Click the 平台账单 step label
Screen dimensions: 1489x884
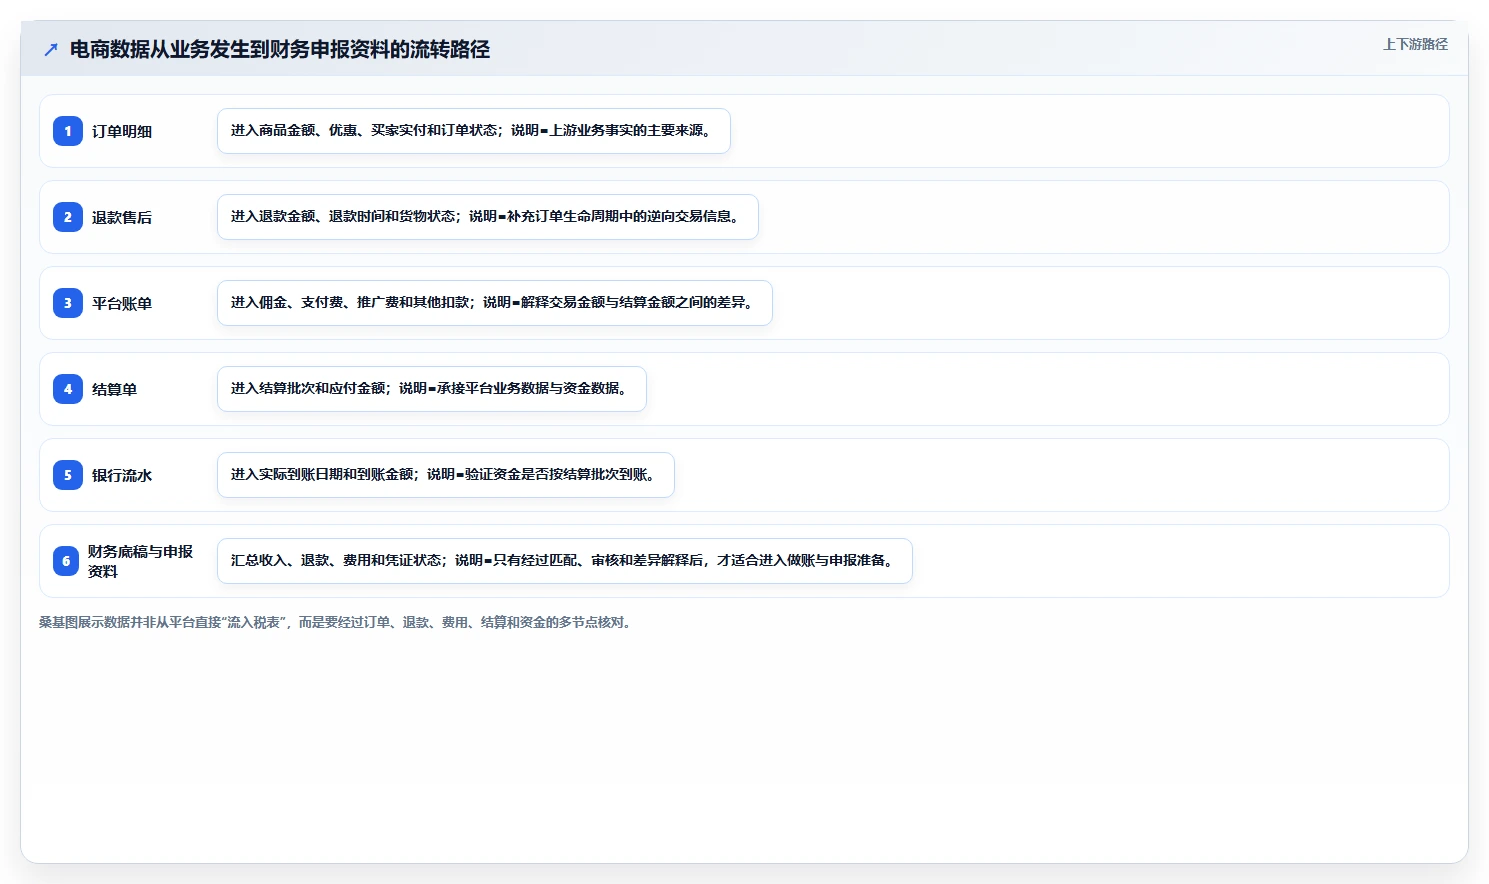122,303
